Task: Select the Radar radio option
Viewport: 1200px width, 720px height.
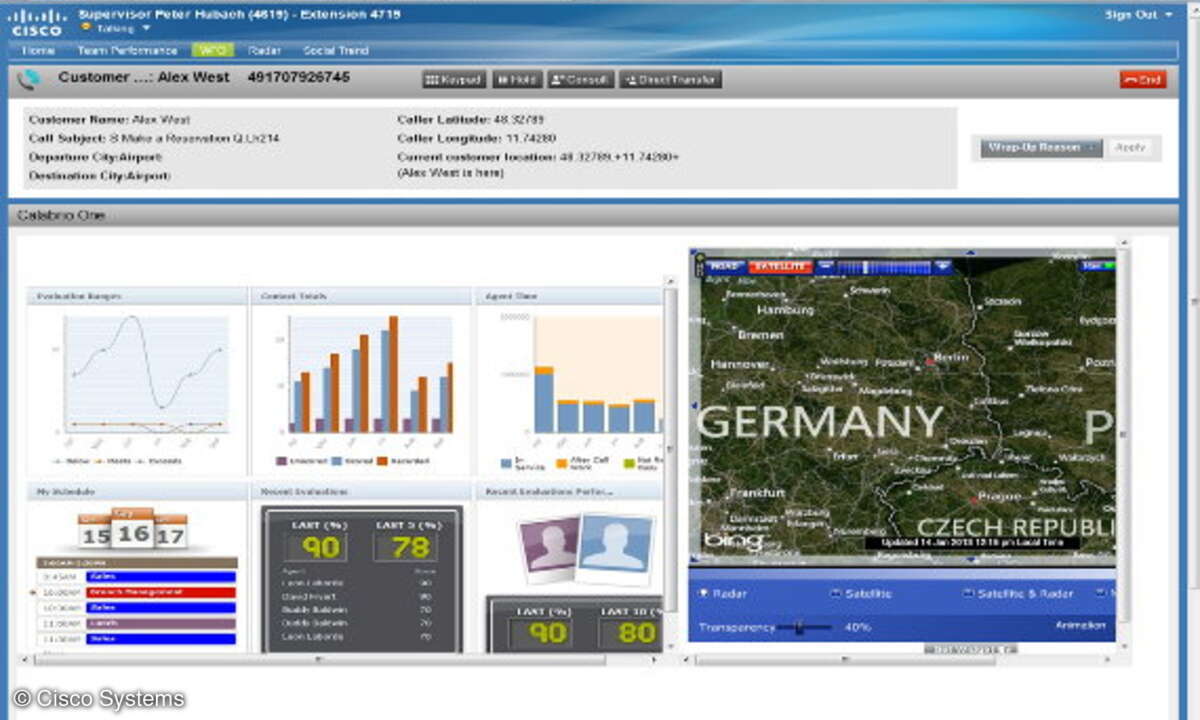Action: coord(723,594)
